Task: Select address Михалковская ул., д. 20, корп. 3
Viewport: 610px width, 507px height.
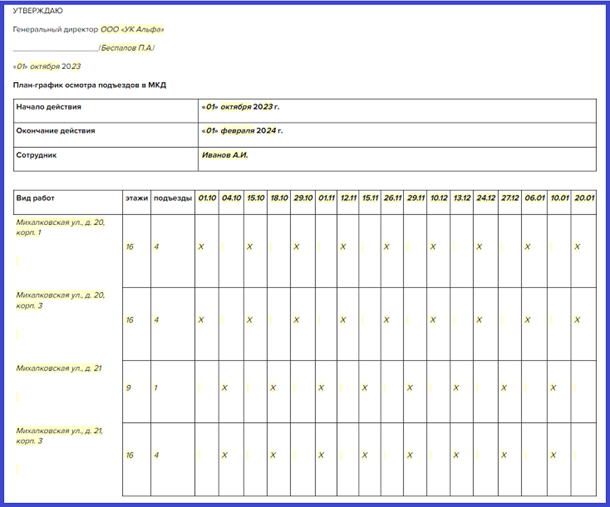Action: (60, 300)
